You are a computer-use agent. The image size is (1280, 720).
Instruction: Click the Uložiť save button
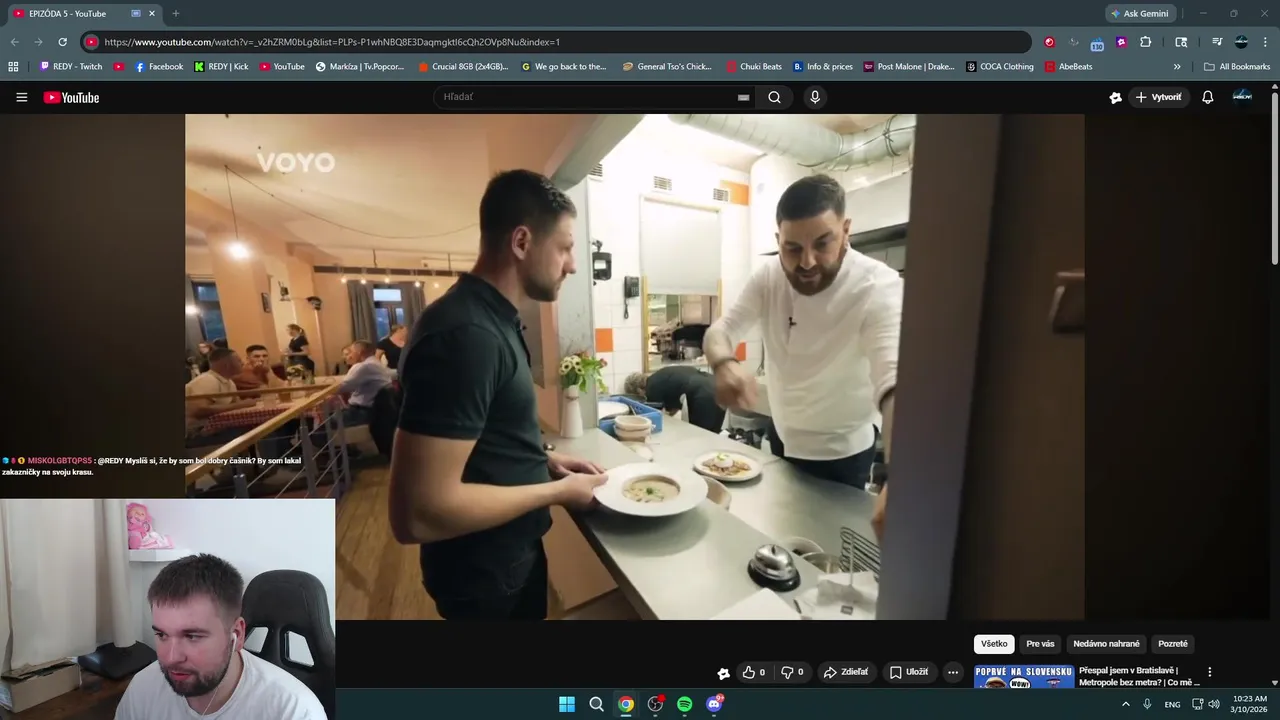(909, 672)
